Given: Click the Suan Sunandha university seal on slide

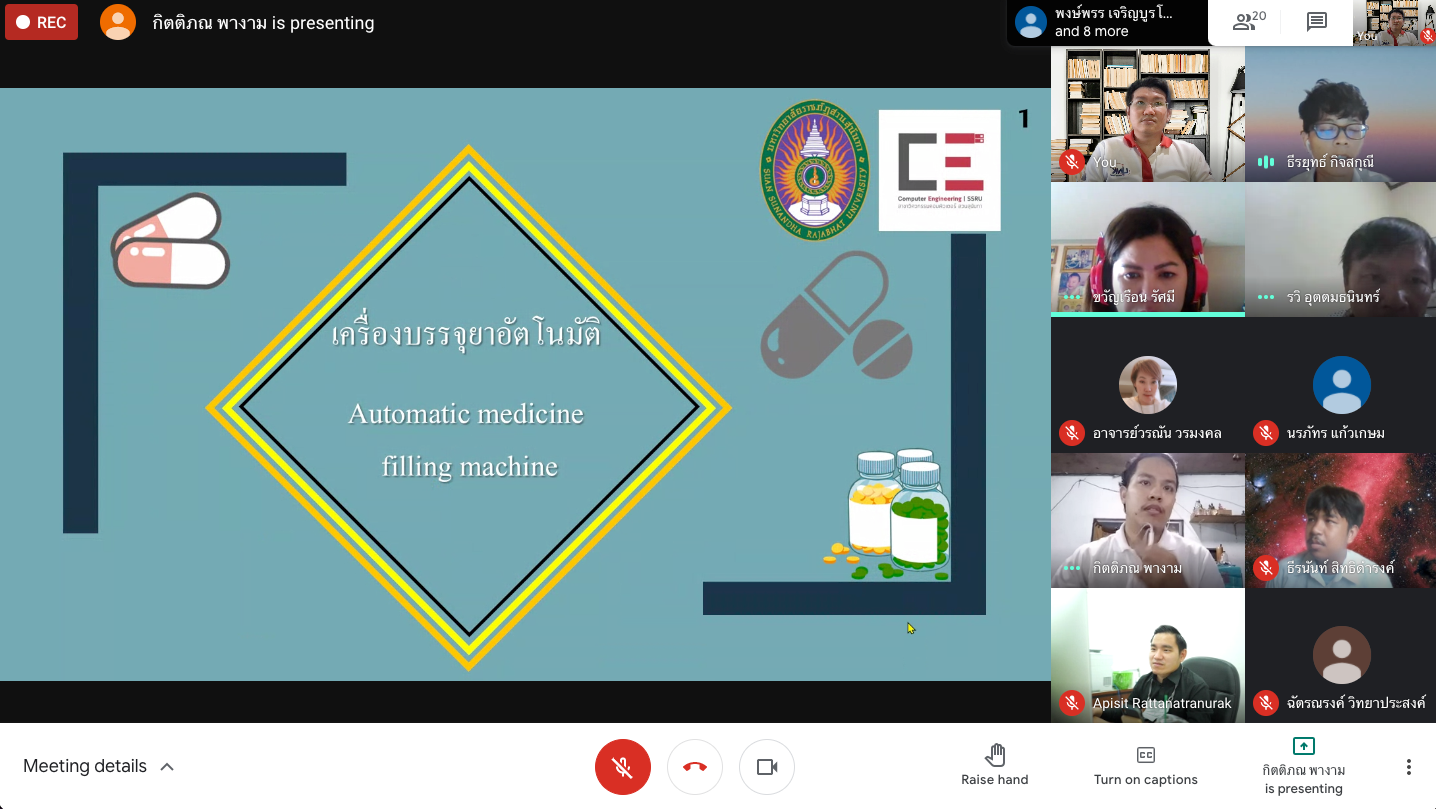Looking at the screenshot, I should click(x=815, y=170).
